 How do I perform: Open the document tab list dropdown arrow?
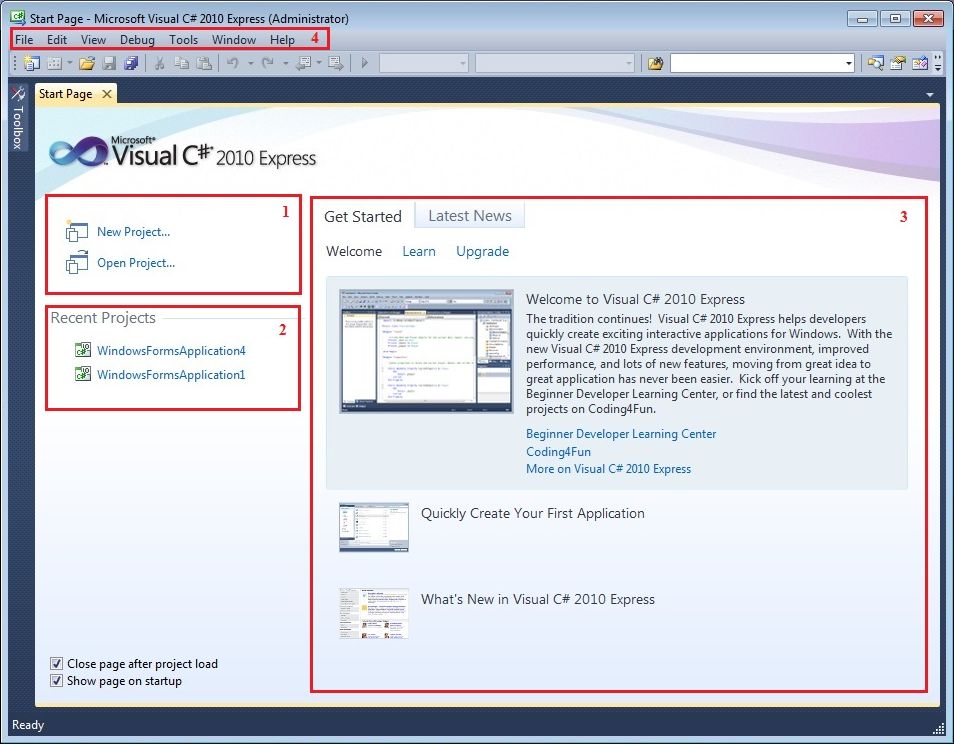point(930,95)
